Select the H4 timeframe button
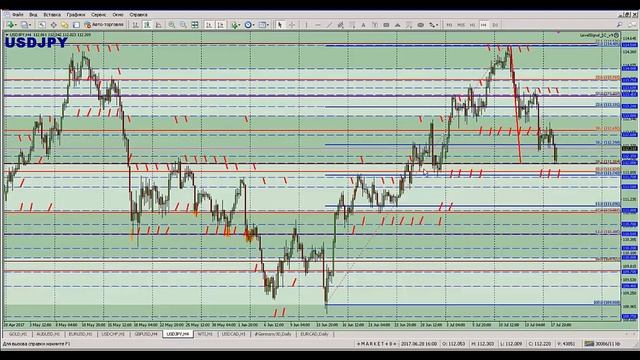 click(x=484, y=25)
